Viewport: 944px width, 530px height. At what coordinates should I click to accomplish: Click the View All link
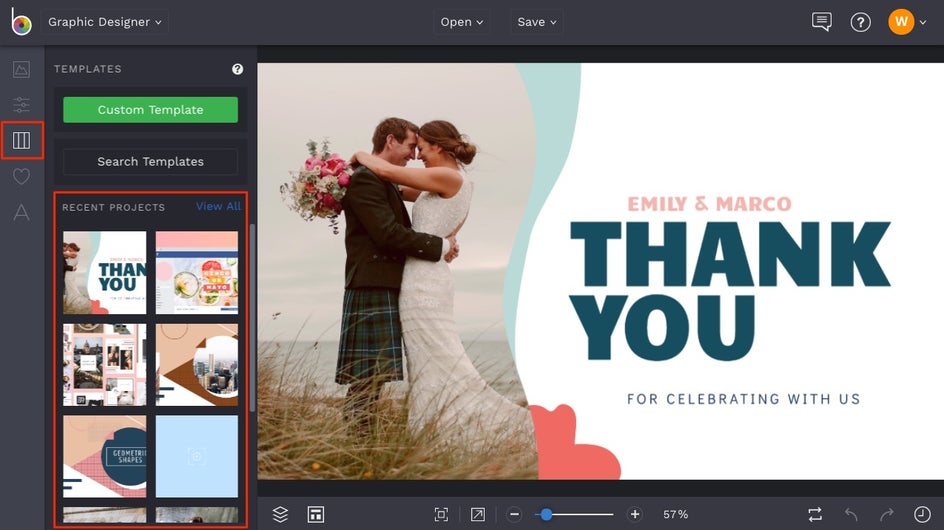tap(218, 206)
